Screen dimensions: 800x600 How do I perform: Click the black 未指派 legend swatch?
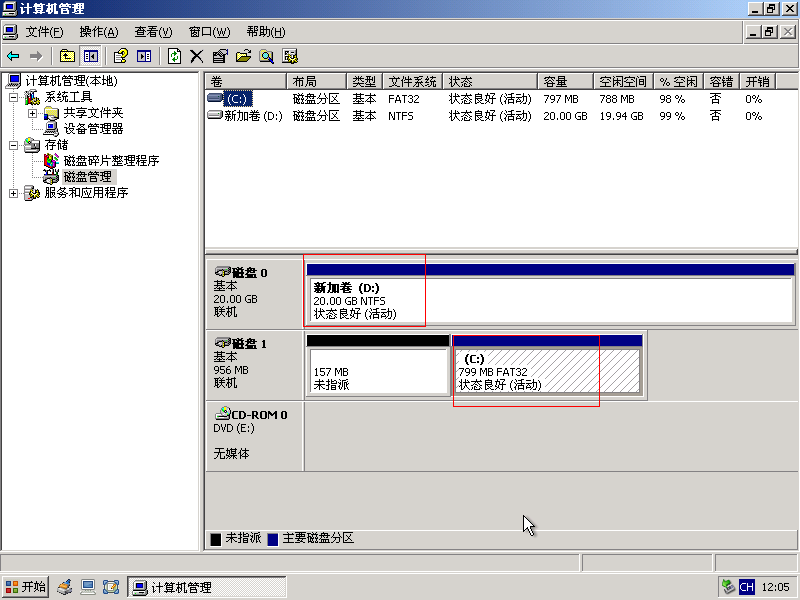[216, 539]
